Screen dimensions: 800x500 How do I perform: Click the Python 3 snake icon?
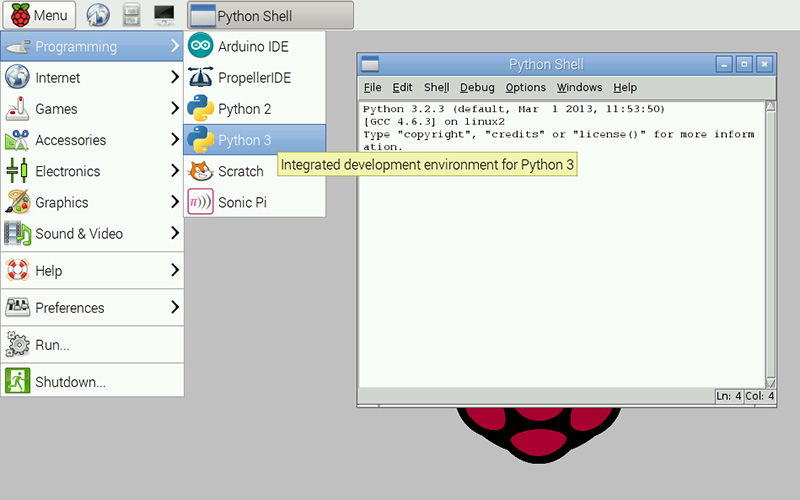(201, 139)
